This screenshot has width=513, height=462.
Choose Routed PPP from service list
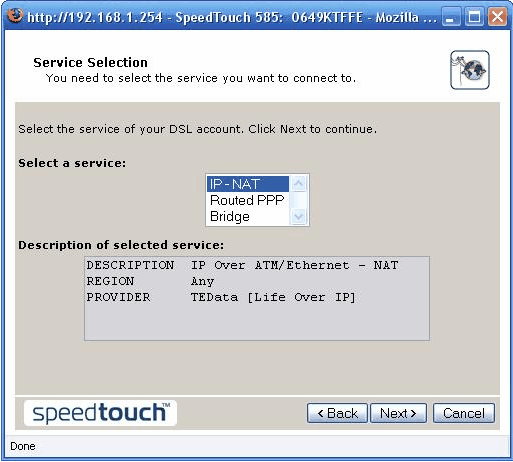tap(248, 200)
